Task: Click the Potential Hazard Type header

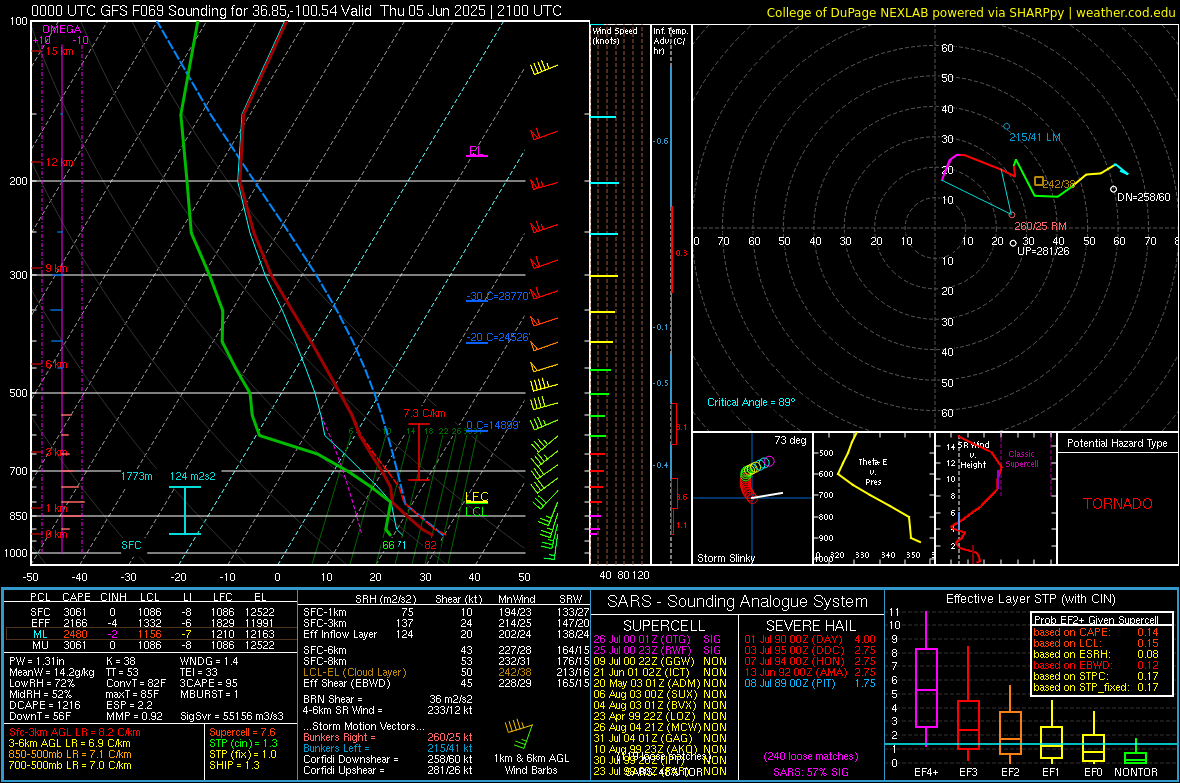Action: [1117, 443]
